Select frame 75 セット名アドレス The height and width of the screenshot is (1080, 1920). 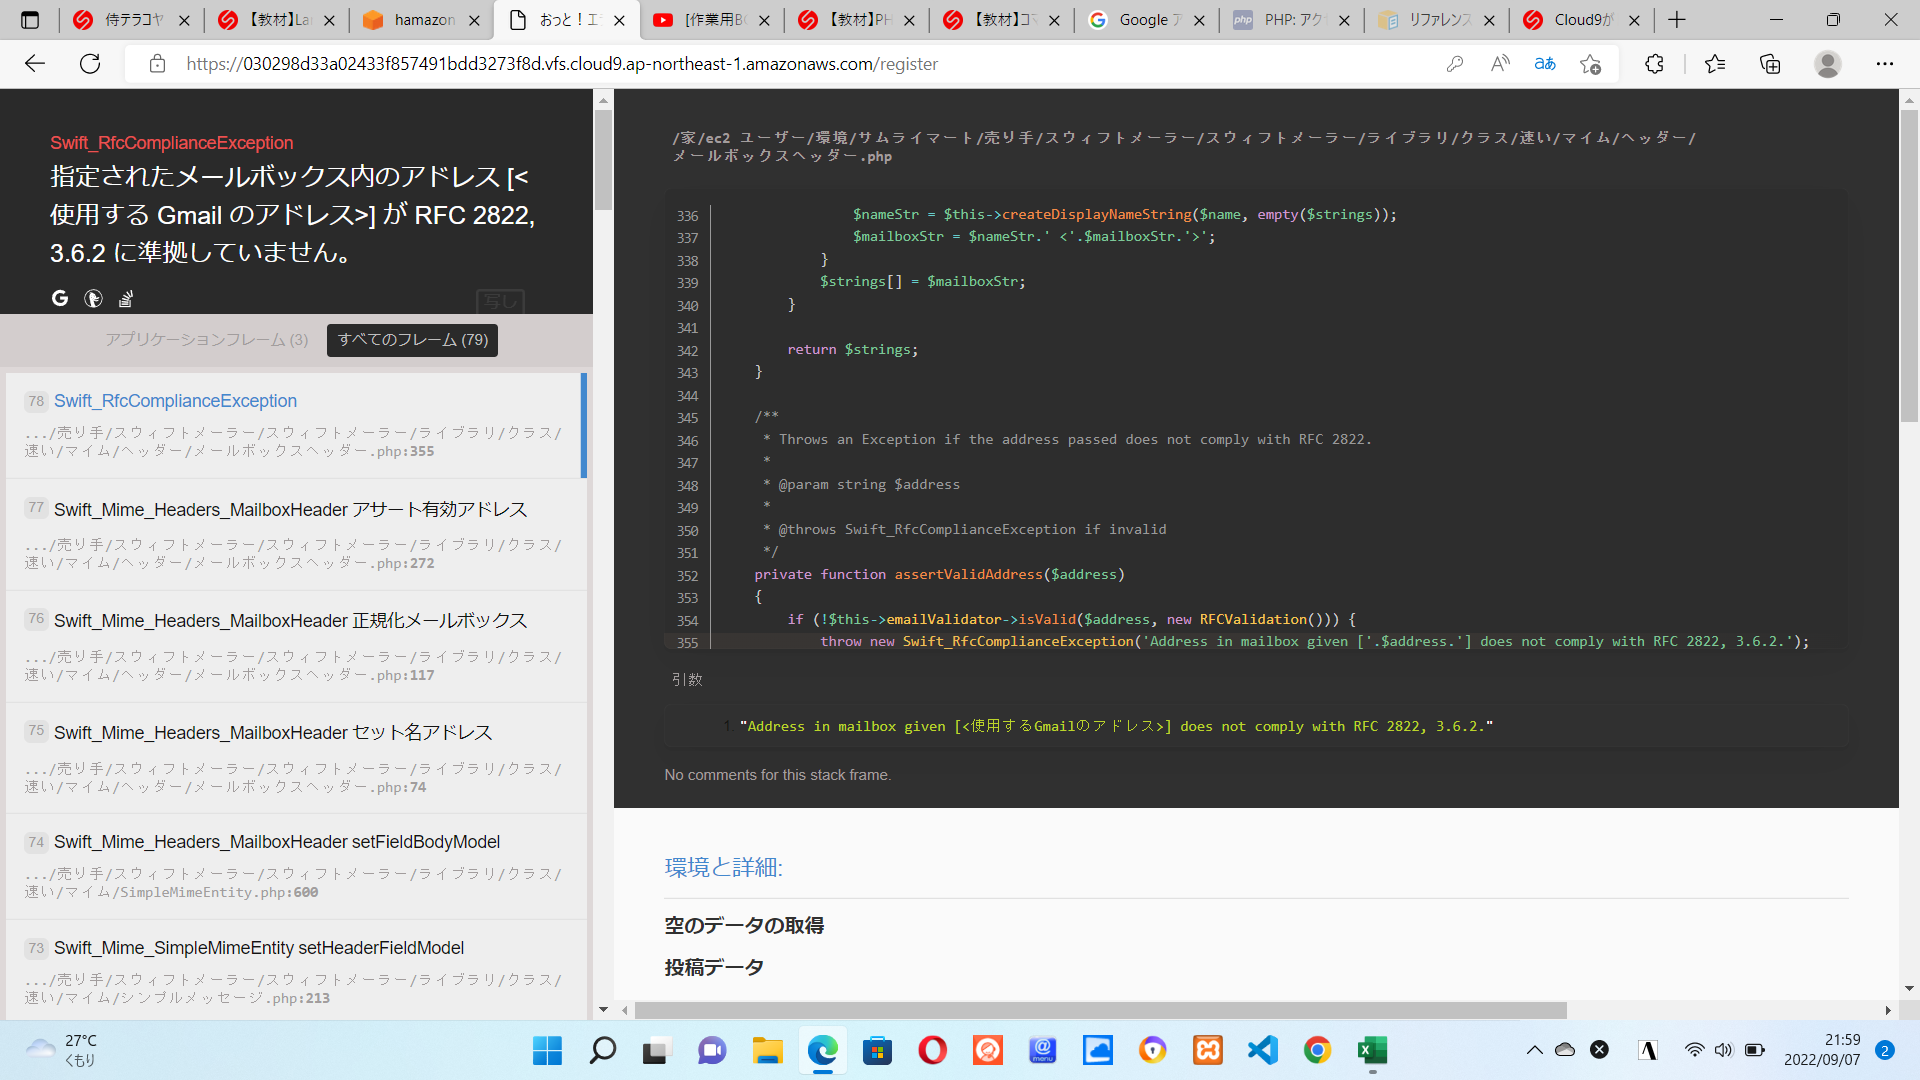pos(294,759)
